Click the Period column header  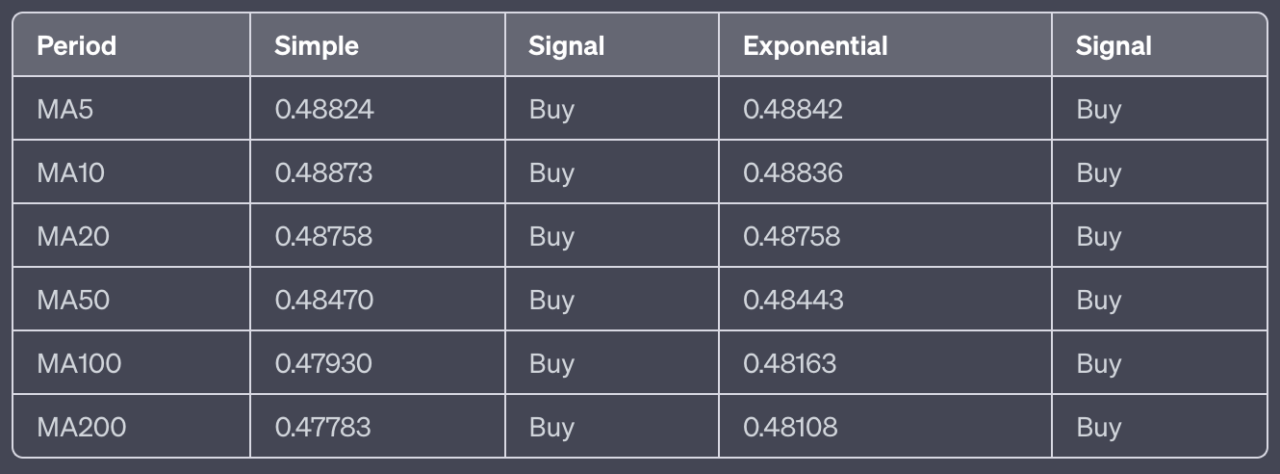76,46
